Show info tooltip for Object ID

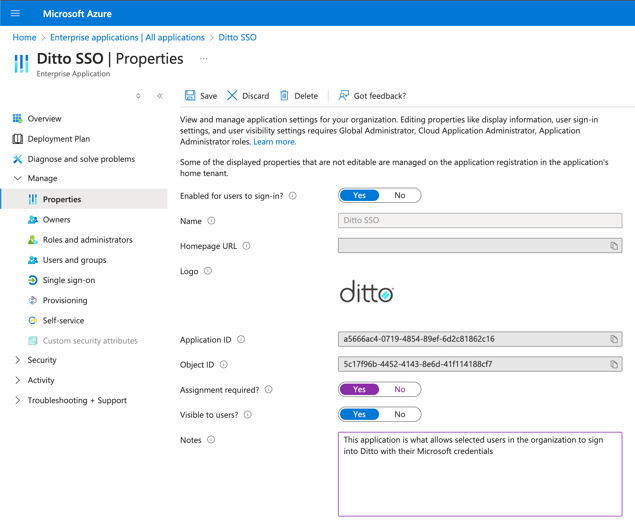[x=224, y=364]
